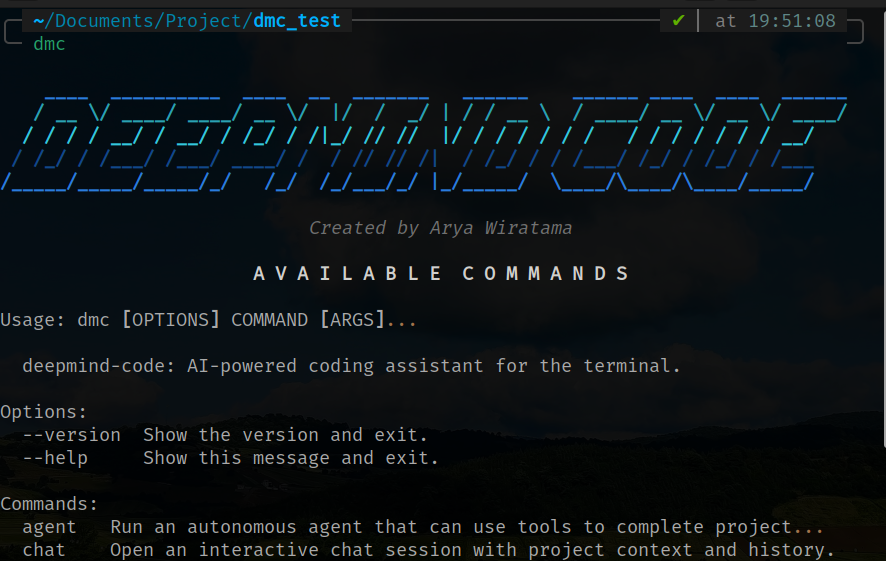Click 'Show this message and exit.' text
The width and height of the screenshot is (886, 561).
click(x=291, y=458)
